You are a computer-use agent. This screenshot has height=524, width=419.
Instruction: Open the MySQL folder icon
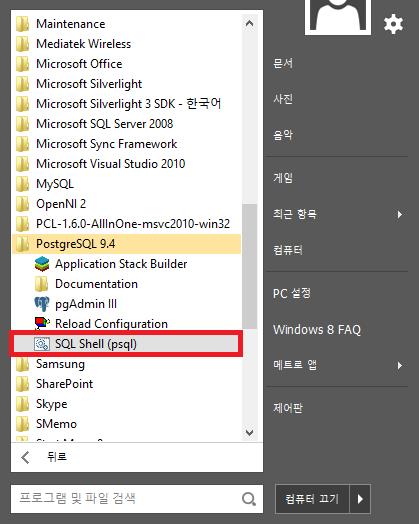tap(22, 184)
